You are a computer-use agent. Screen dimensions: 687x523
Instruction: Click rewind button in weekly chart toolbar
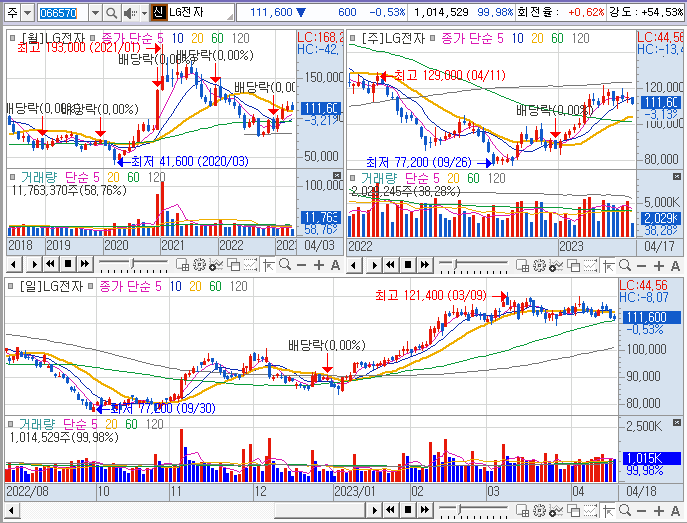390,265
